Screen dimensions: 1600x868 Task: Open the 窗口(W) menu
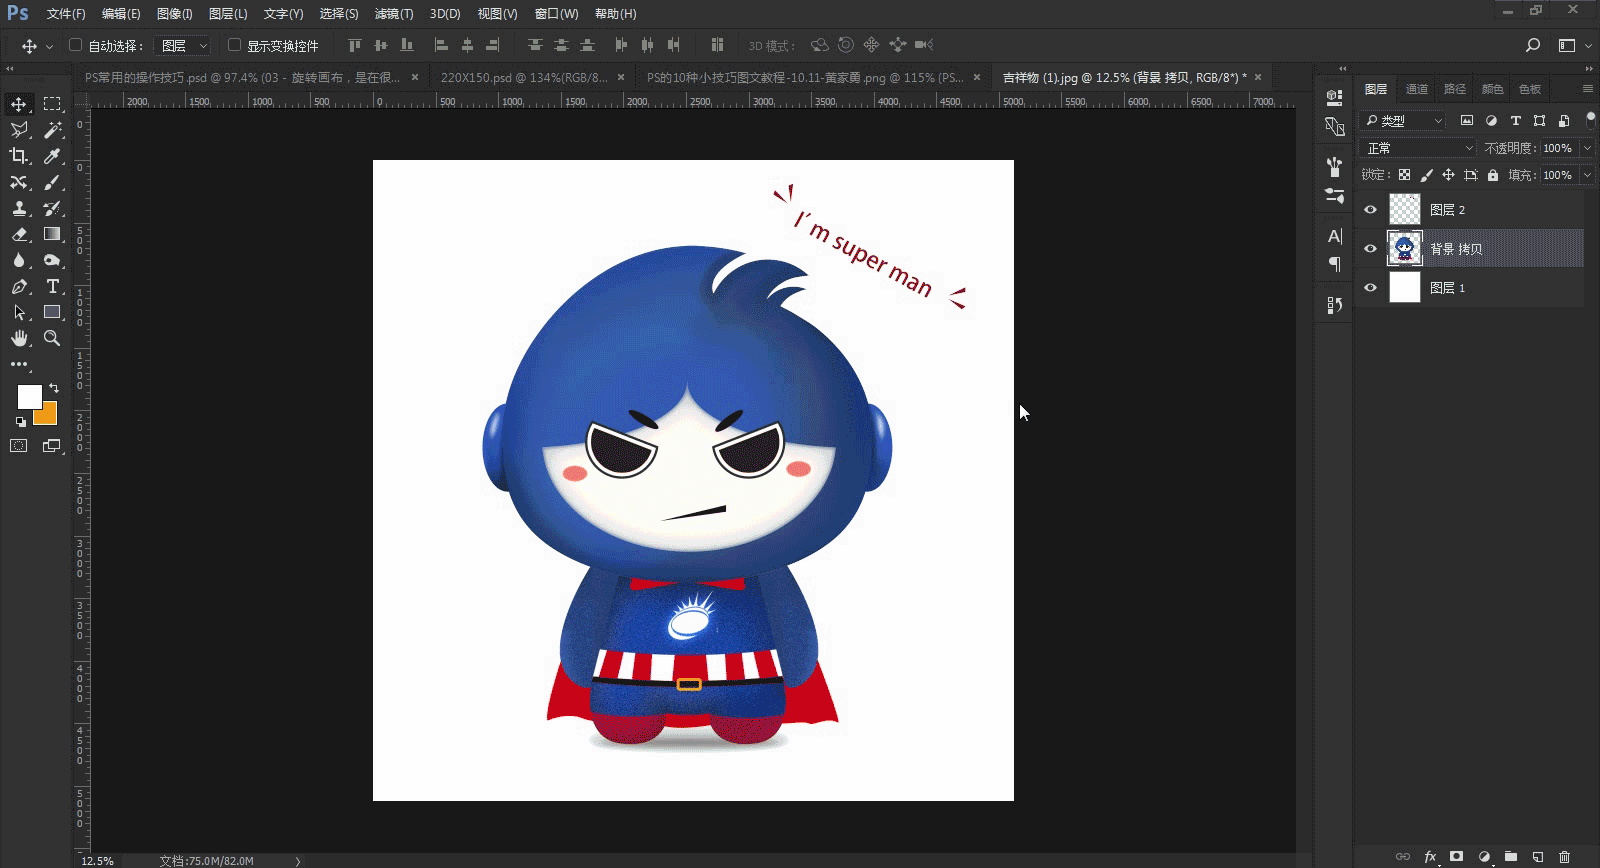tap(557, 14)
